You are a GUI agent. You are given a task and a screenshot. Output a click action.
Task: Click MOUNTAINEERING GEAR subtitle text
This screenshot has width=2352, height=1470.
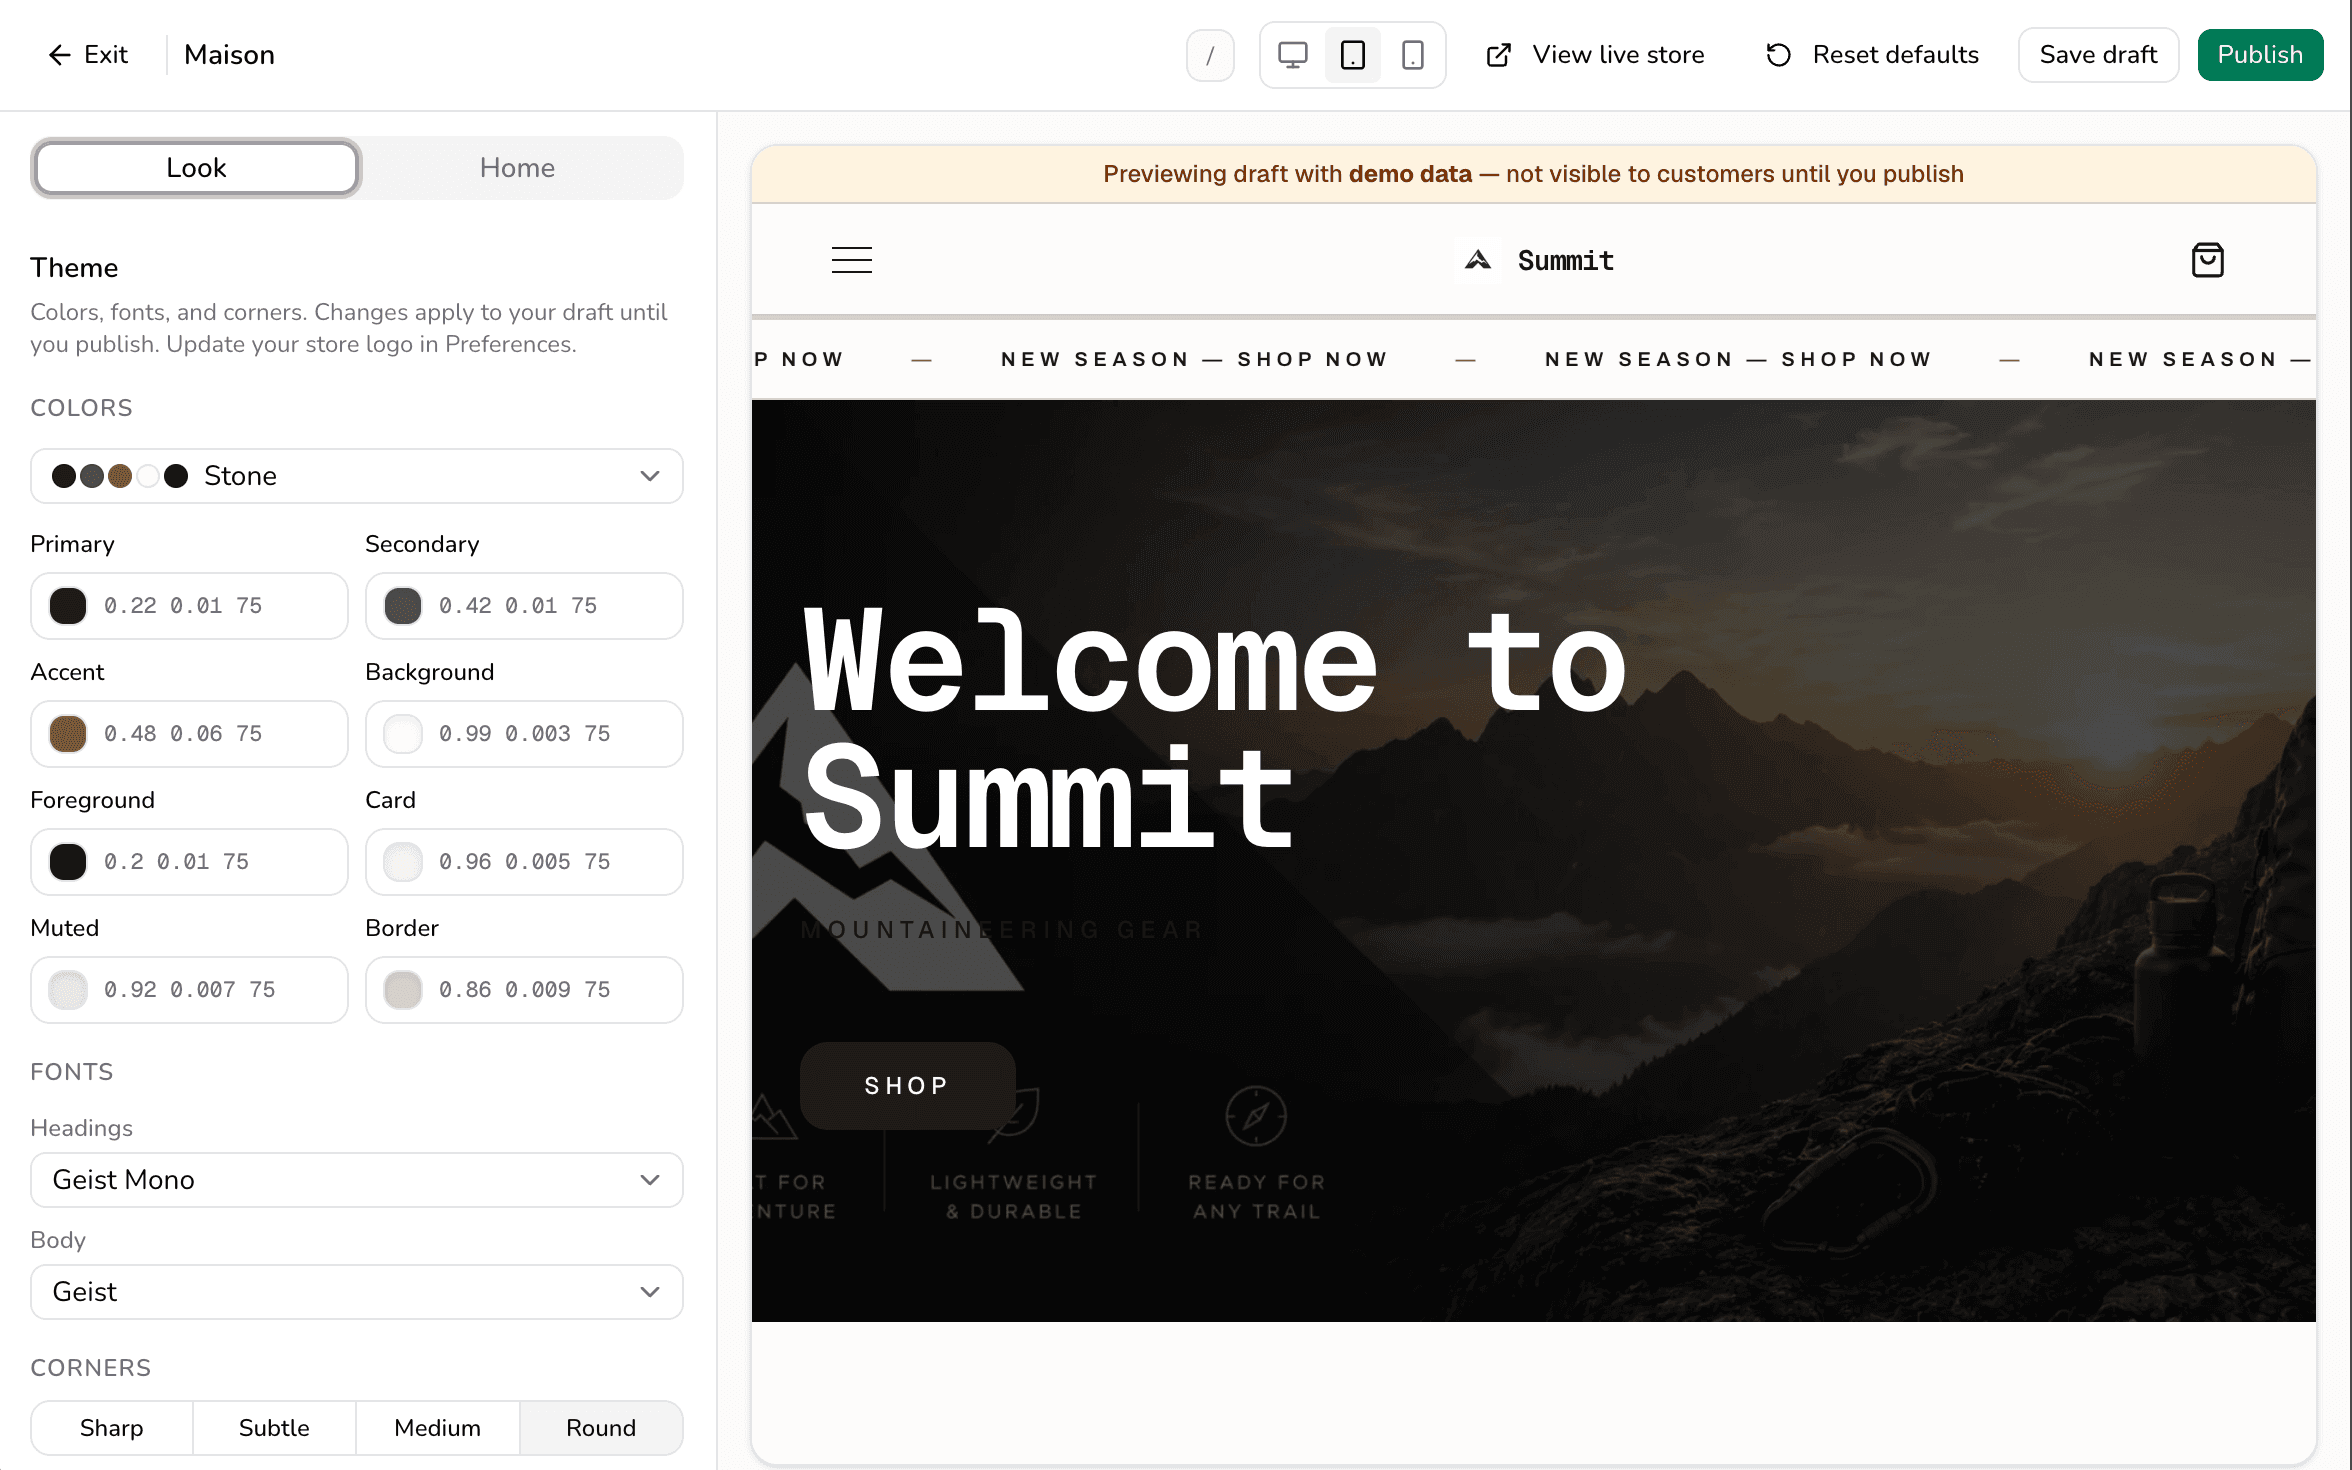pyautogui.click(x=1001, y=930)
